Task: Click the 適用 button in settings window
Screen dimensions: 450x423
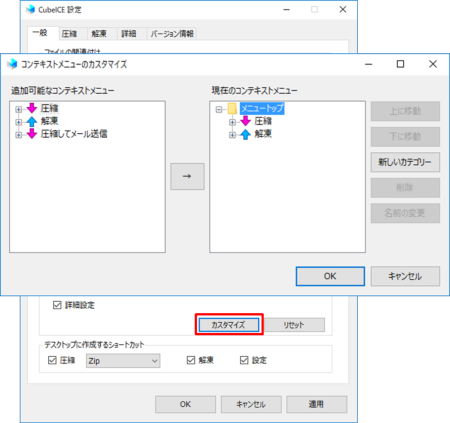Action: (316, 404)
